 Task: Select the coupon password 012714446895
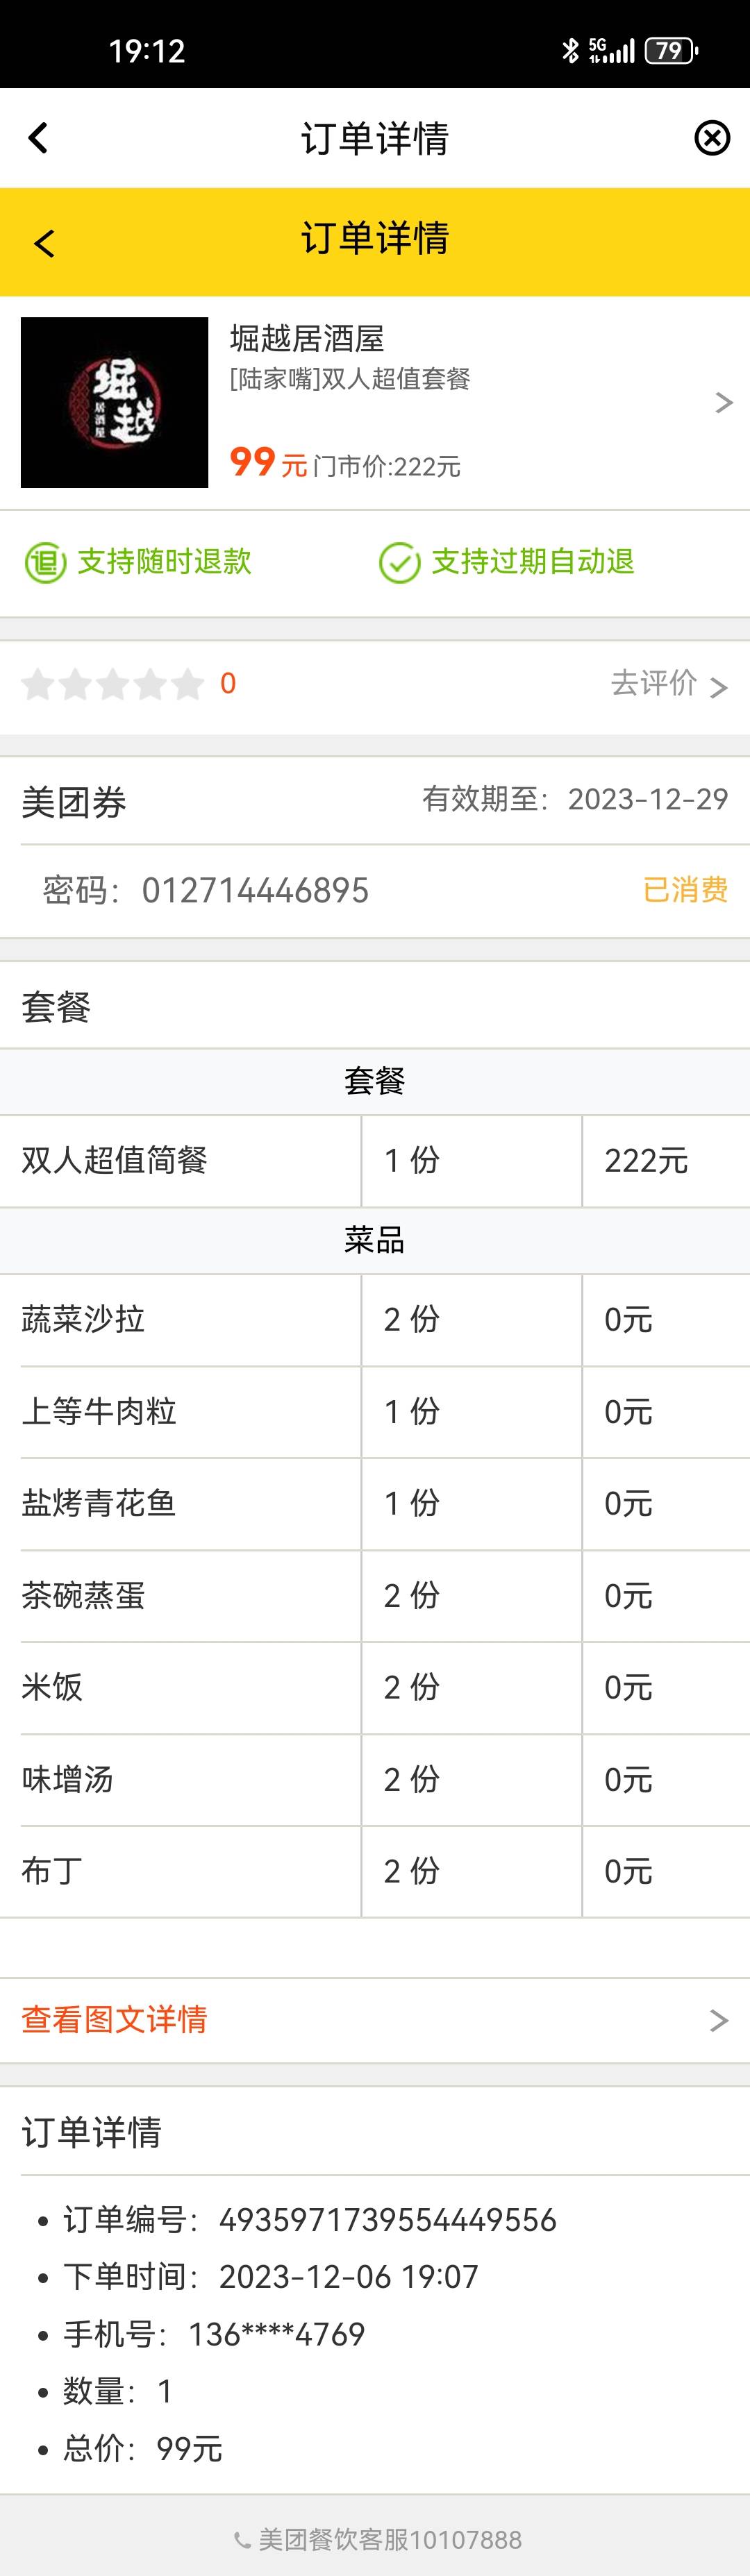click(255, 890)
